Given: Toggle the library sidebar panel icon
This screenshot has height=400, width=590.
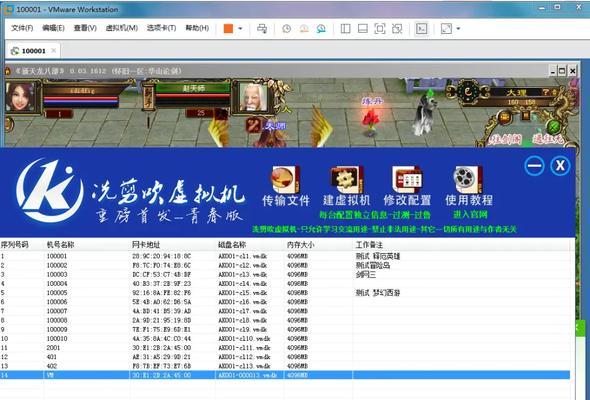Looking at the screenshot, I should [x=345, y=29].
